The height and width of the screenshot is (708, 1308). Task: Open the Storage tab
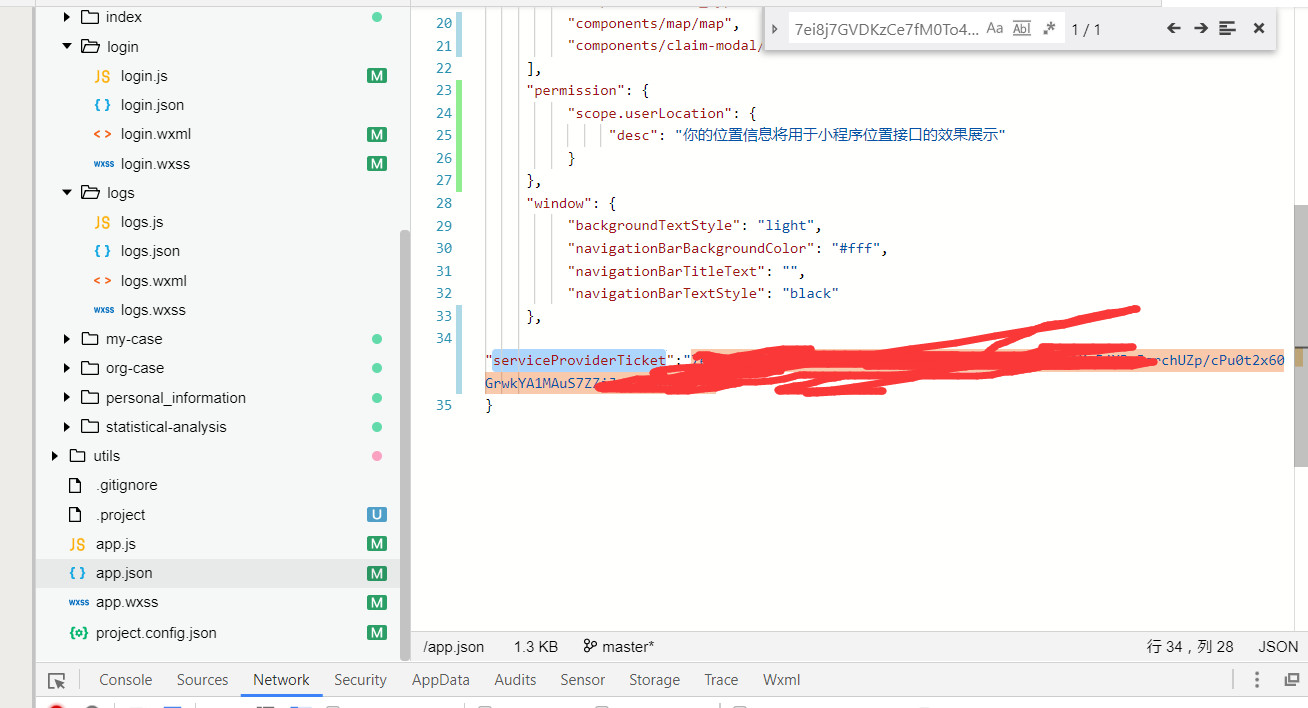tap(654, 679)
